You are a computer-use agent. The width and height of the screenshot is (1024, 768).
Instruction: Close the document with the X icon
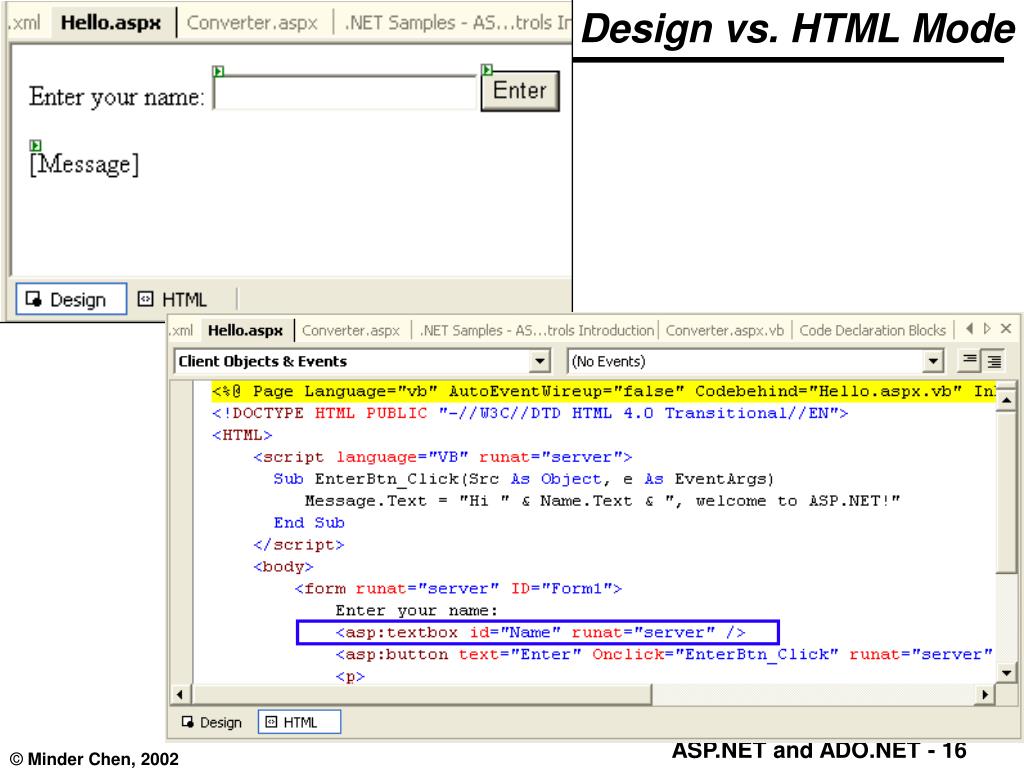pyautogui.click(x=1006, y=328)
